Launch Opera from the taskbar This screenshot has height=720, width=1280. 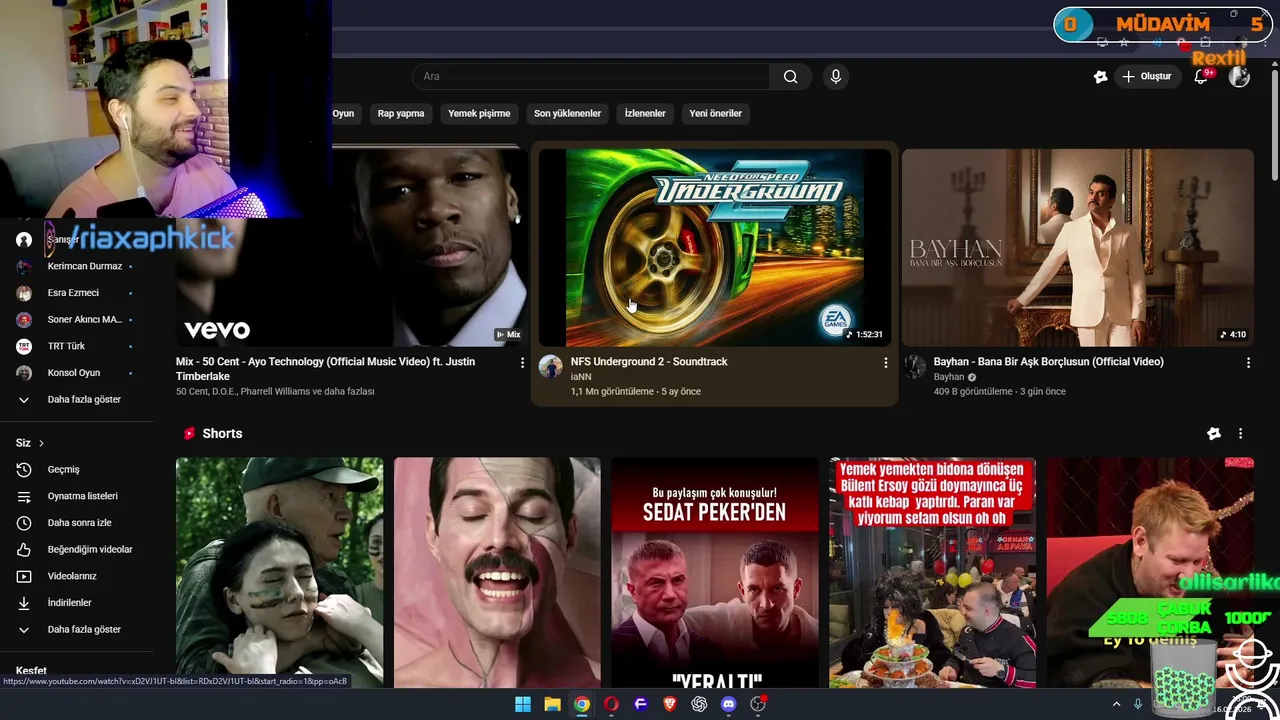(611, 704)
